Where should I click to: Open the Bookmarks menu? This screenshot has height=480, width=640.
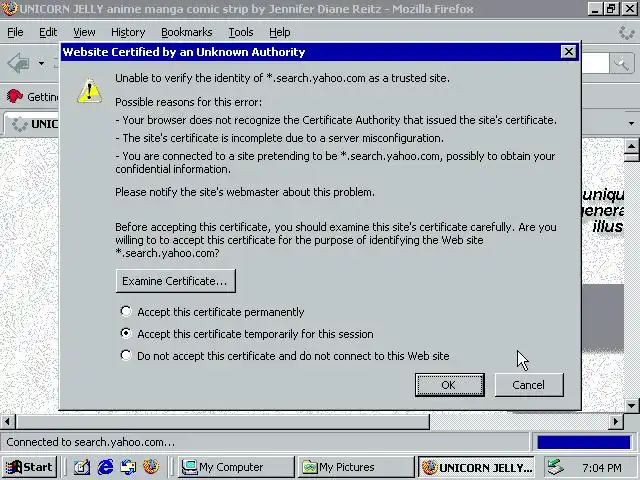click(187, 32)
